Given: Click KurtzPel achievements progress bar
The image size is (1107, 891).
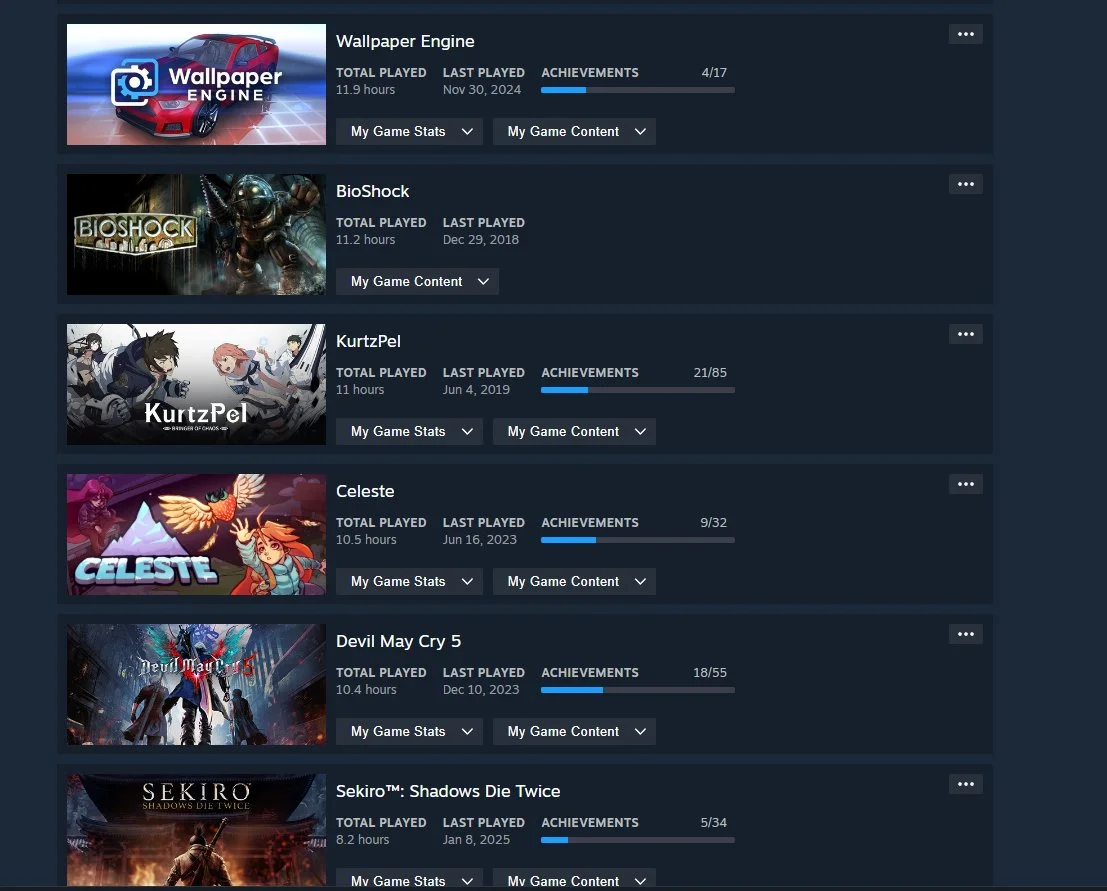Looking at the screenshot, I should pos(638,390).
